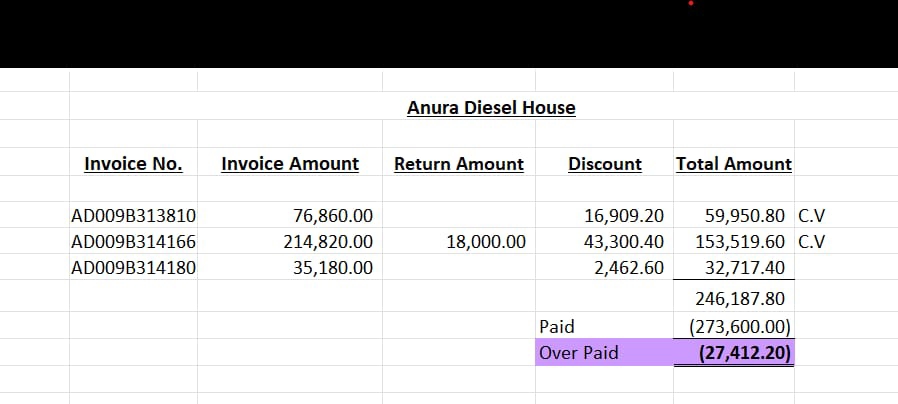Select invoice number AD009B314180 cell
The width and height of the screenshot is (898, 404).
click(133, 267)
